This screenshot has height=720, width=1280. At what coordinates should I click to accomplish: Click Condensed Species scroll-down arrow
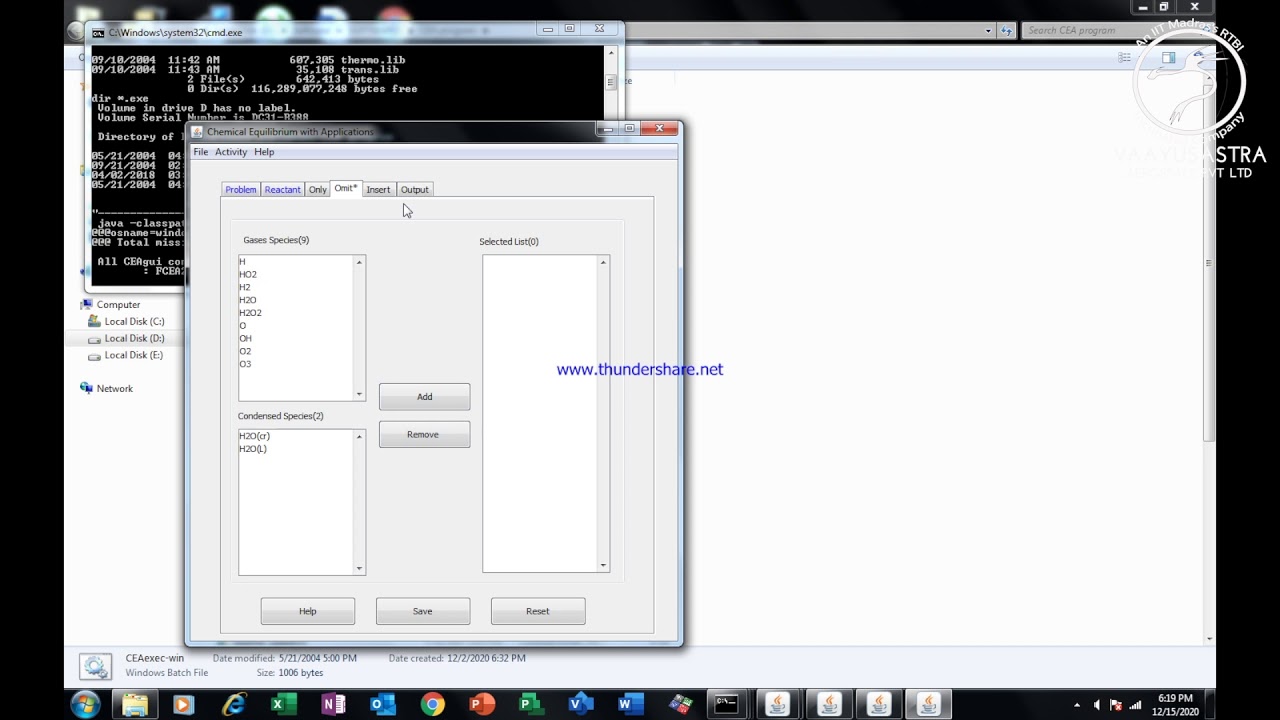360,568
